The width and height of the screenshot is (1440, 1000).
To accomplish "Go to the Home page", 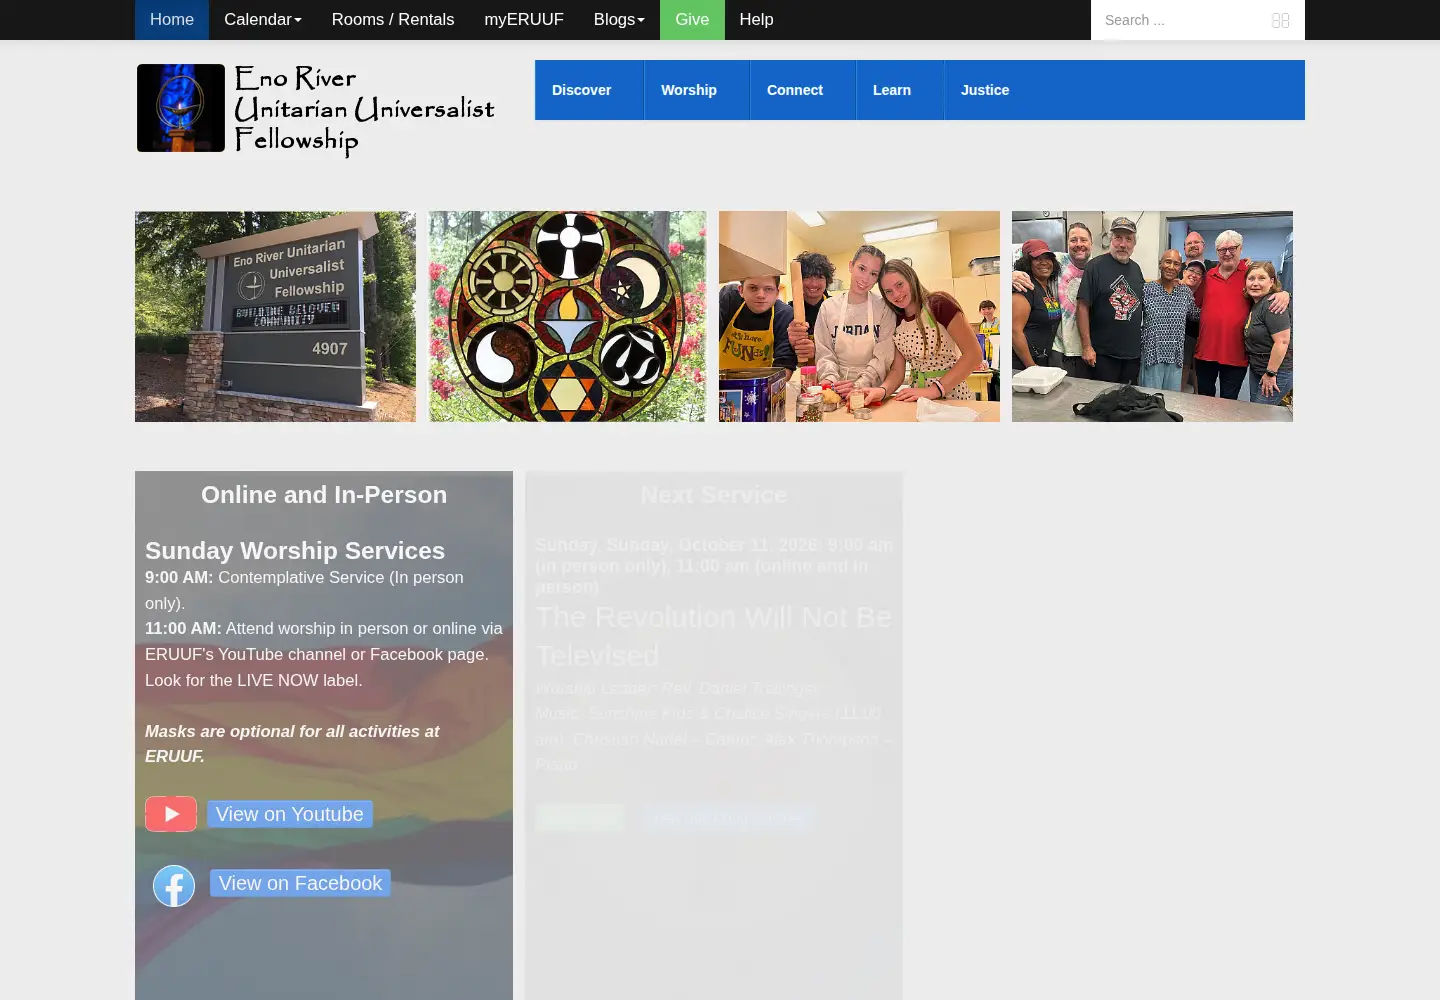I will (x=172, y=20).
